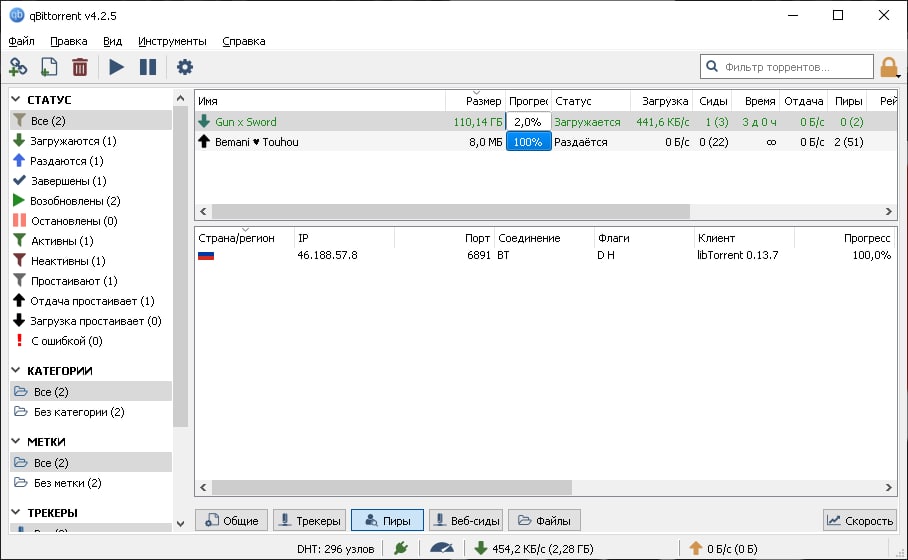
Task: Resume torrents with the play icon
Action: [116, 67]
